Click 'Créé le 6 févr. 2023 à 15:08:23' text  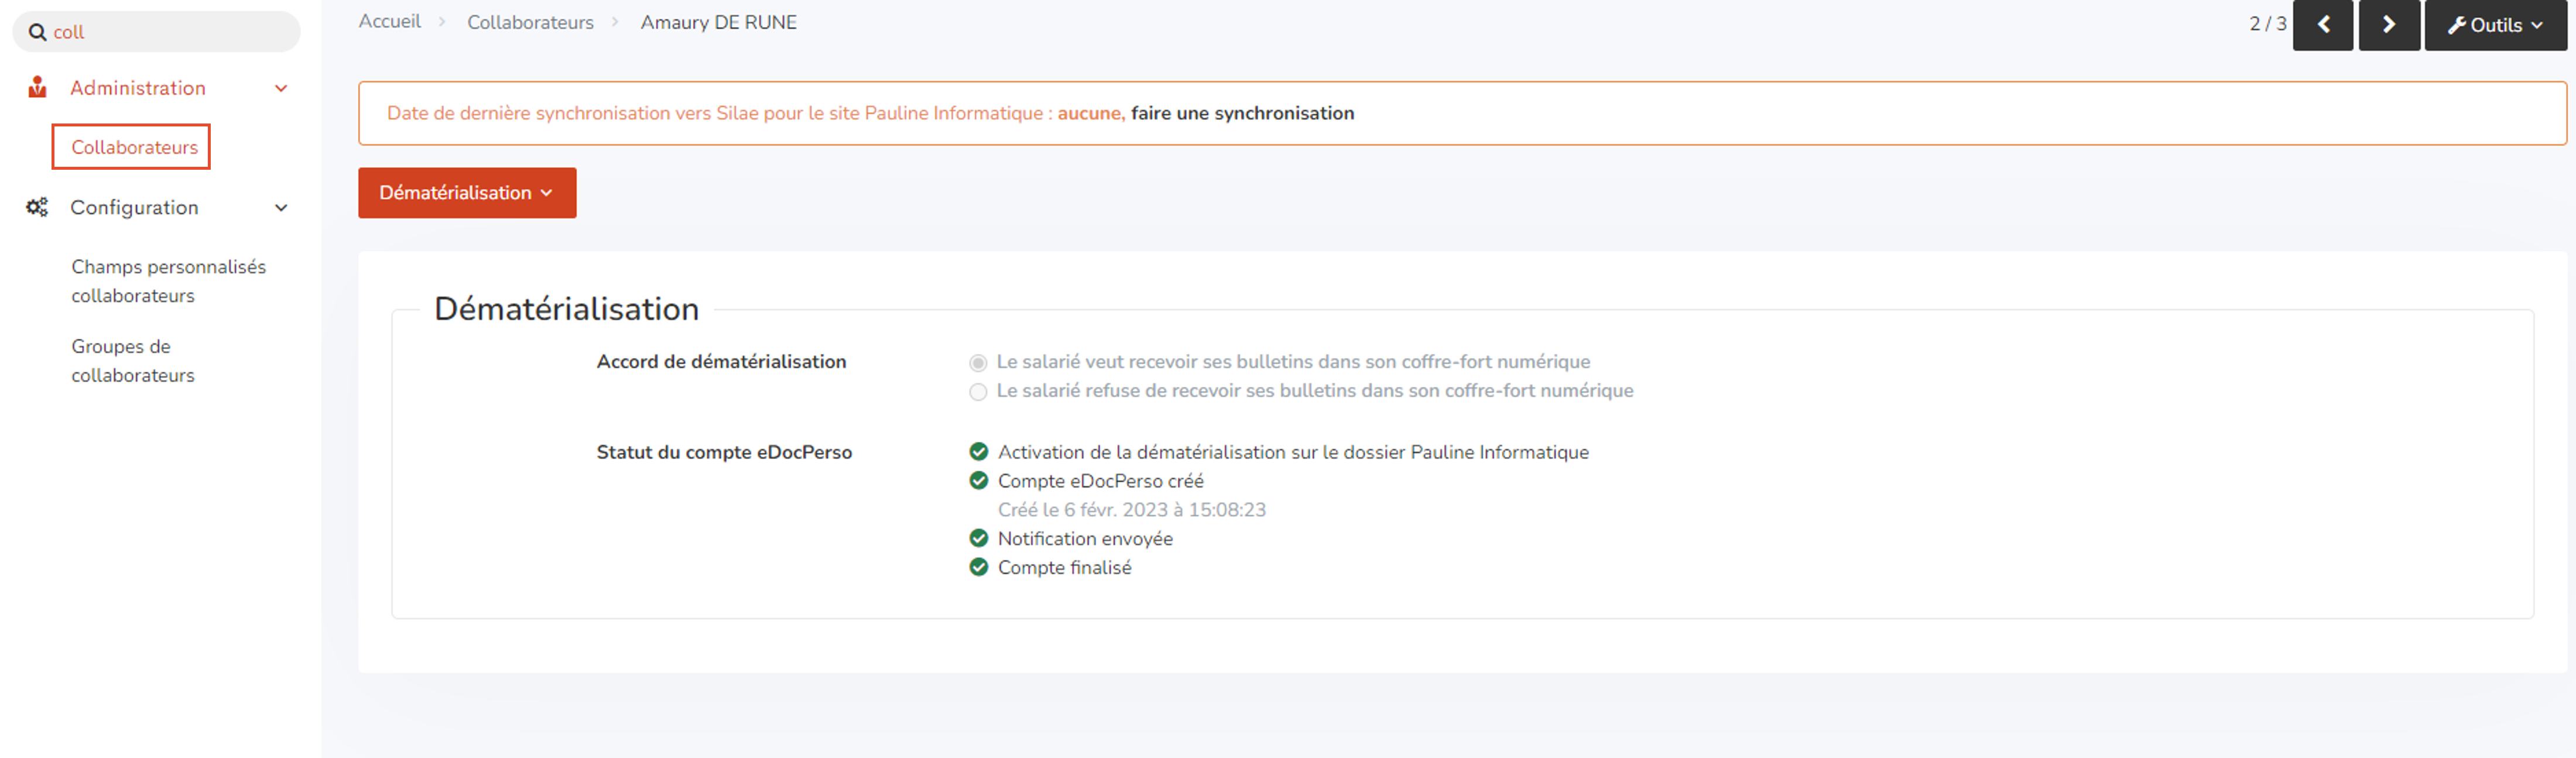(x=1131, y=510)
